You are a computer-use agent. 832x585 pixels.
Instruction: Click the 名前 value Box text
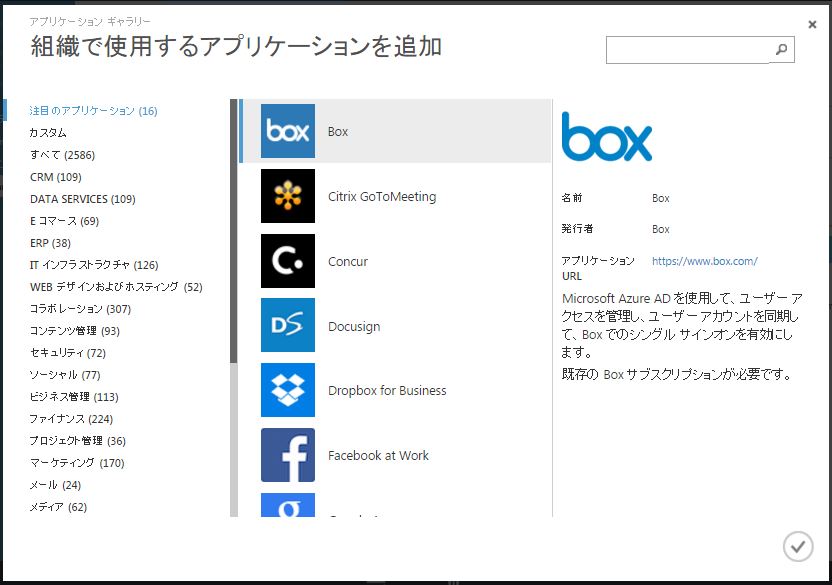(661, 198)
